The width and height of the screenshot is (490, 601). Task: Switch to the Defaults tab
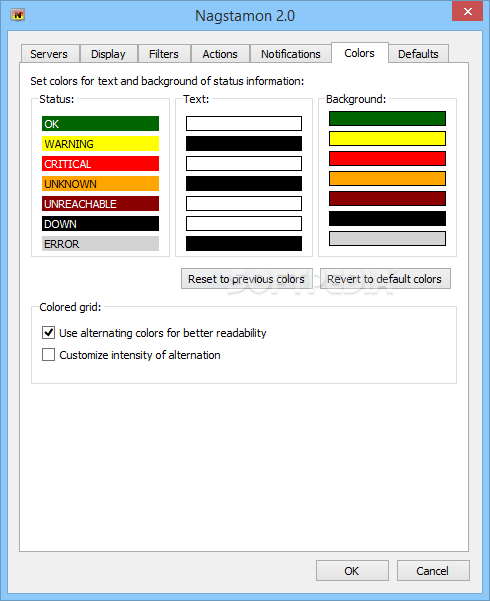click(418, 54)
